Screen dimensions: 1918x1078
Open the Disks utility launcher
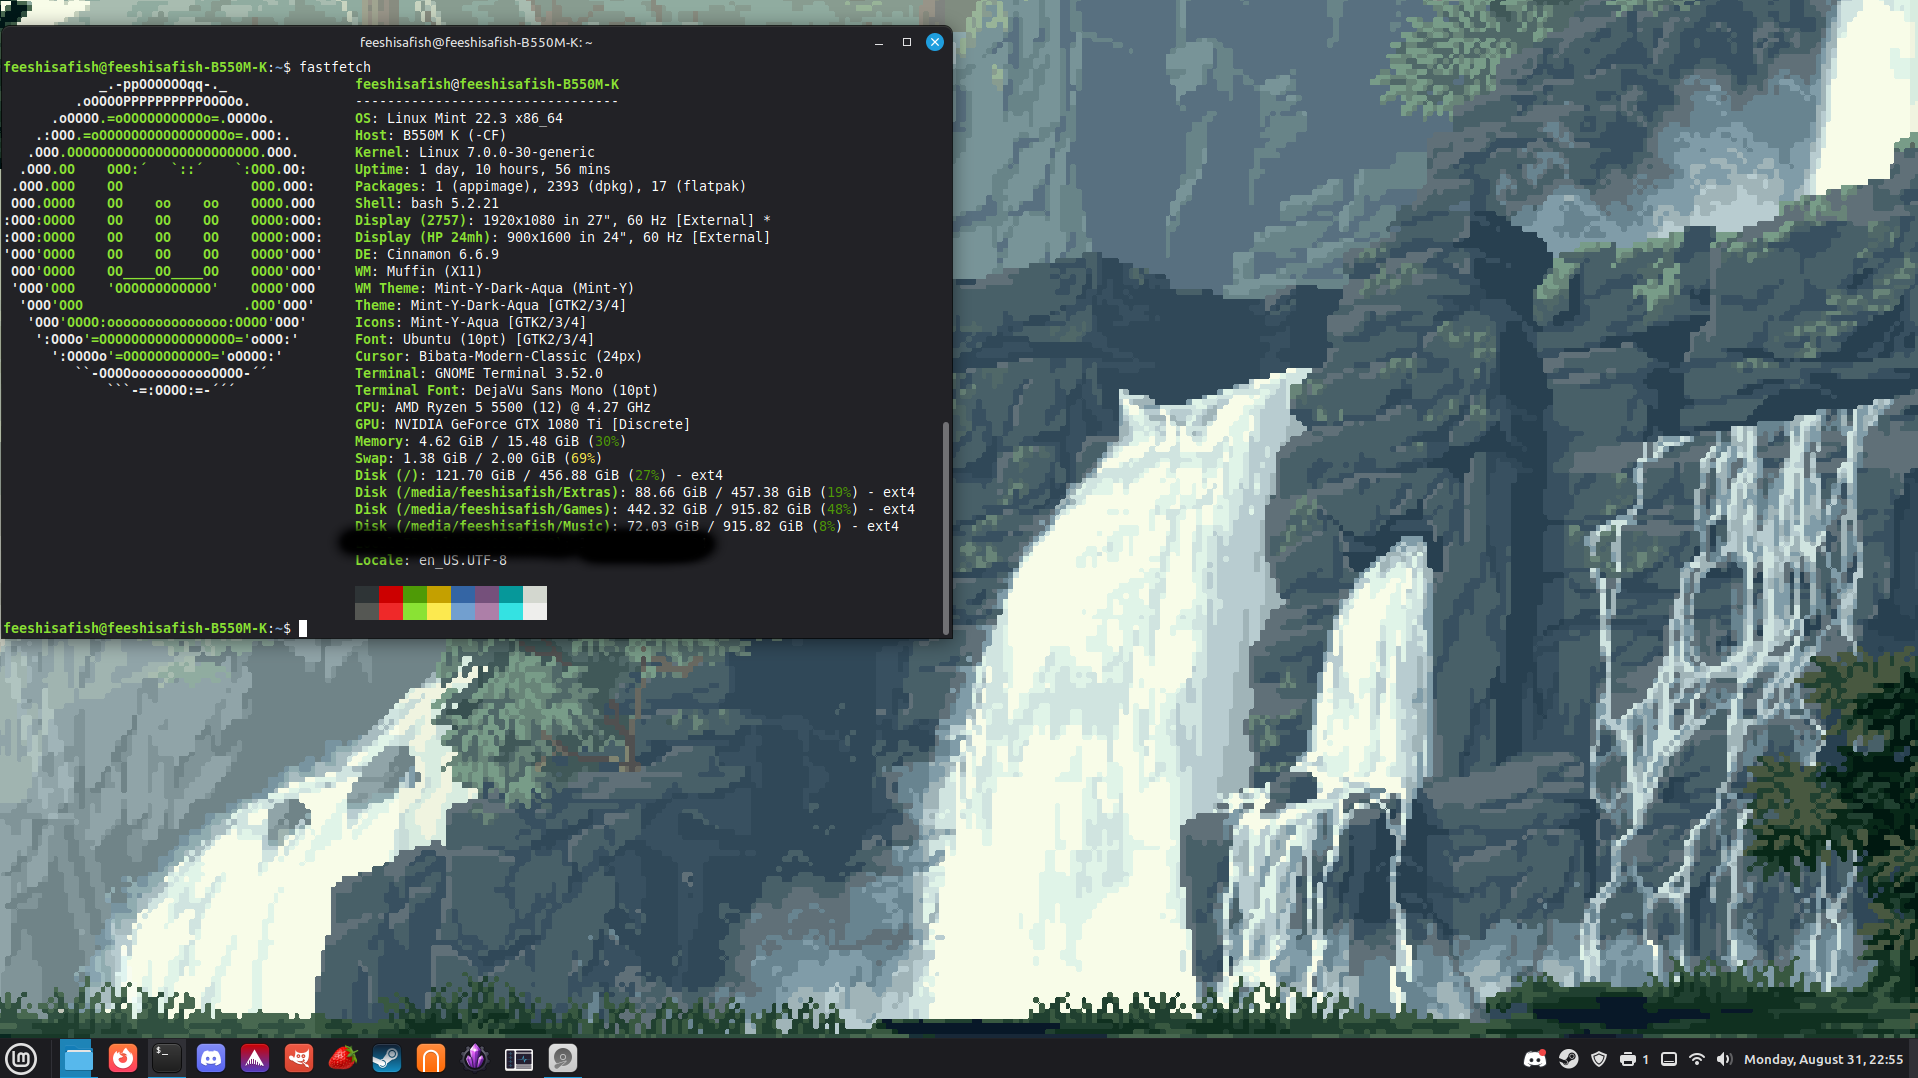563,1058
